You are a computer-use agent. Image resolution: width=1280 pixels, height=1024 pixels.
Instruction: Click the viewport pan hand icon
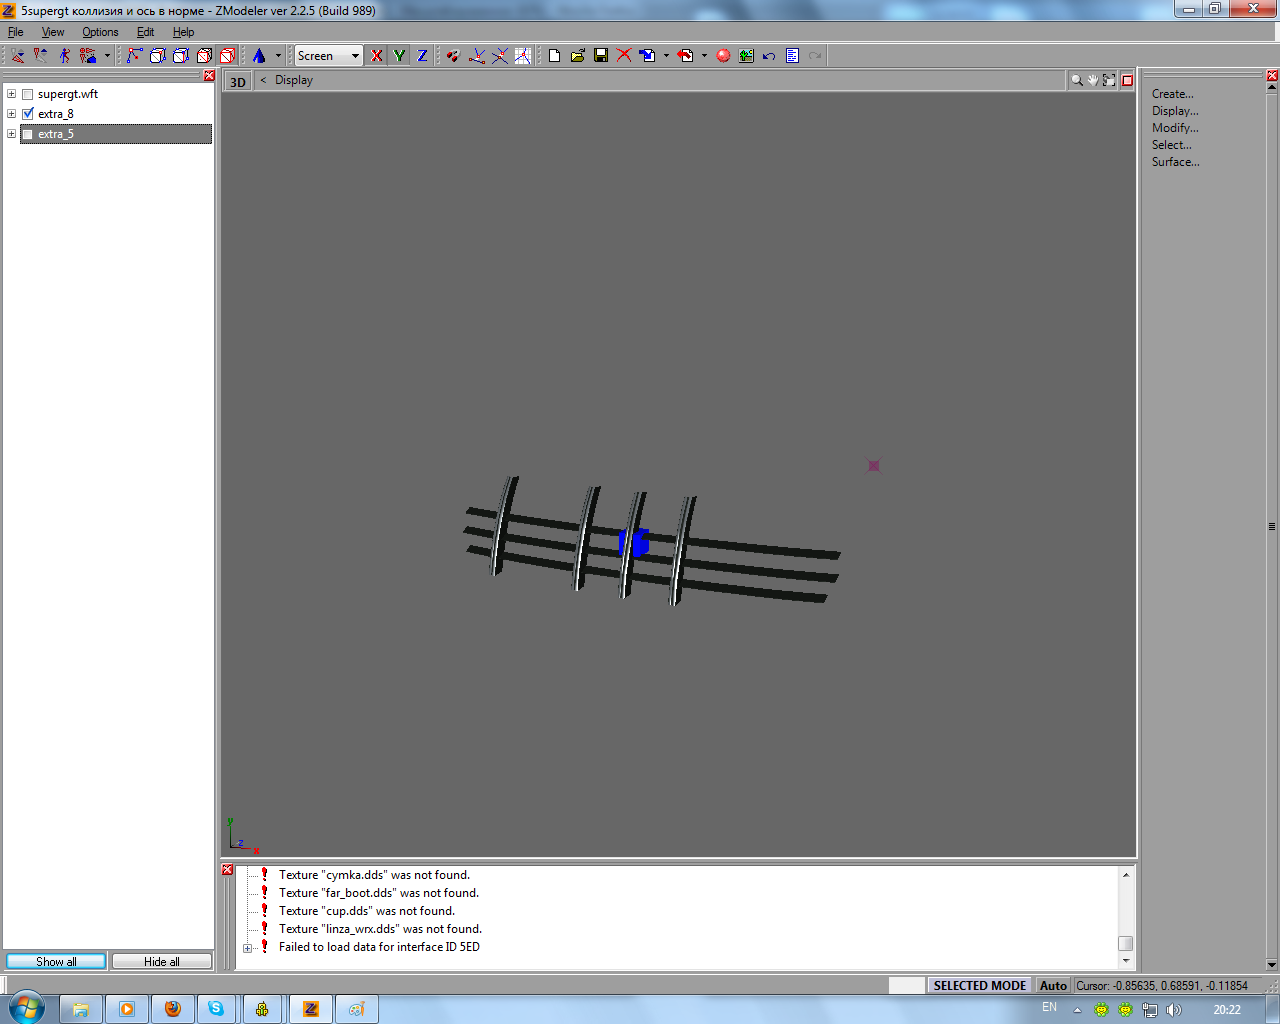pyautogui.click(x=1093, y=80)
